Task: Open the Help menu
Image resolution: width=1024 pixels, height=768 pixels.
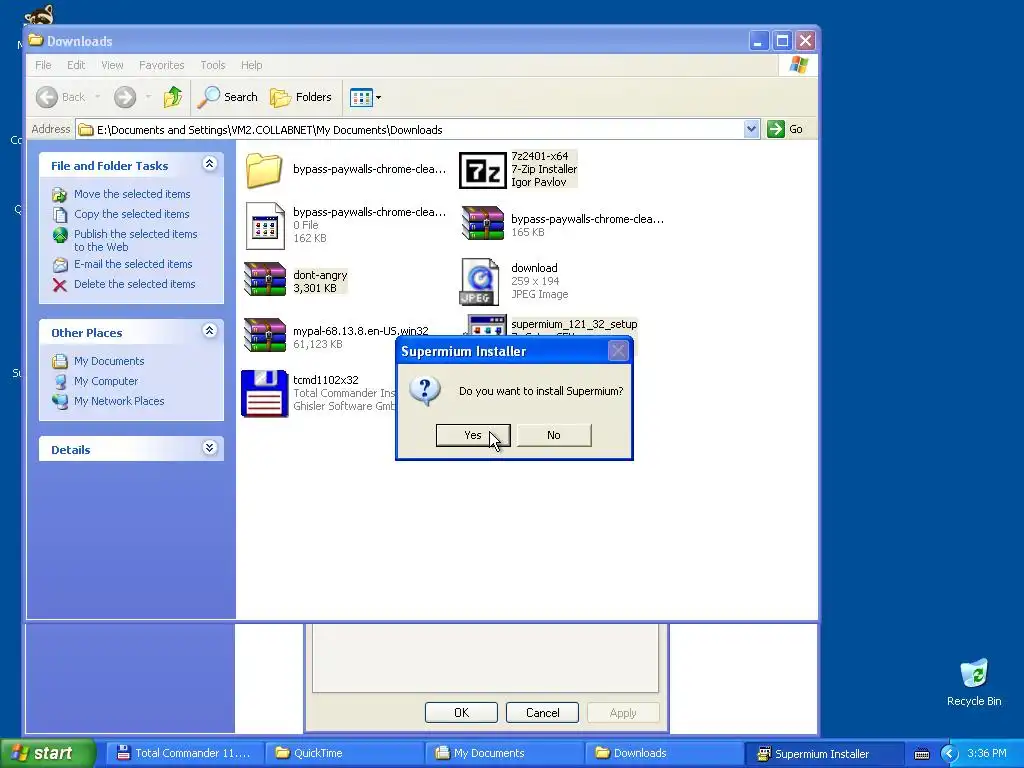Action: point(251,65)
